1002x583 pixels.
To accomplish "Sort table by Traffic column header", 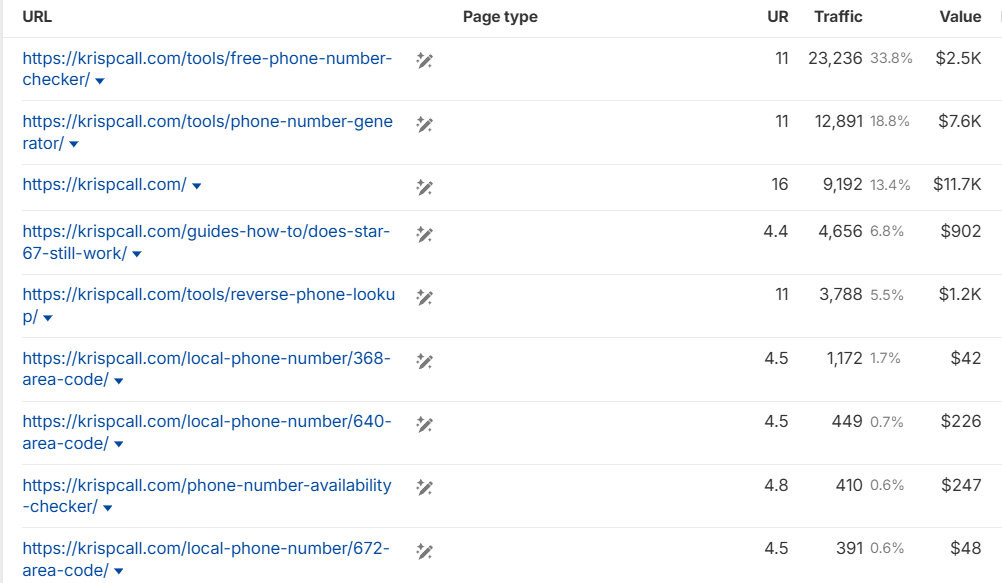I will [x=838, y=17].
